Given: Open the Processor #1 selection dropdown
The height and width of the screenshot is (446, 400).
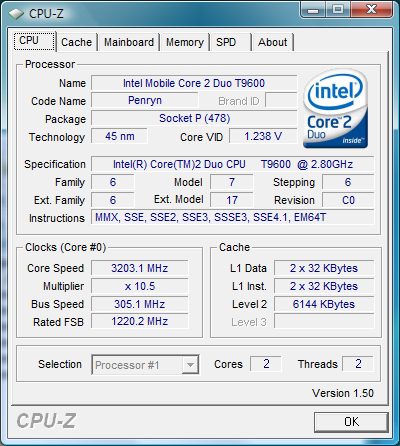Looking at the screenshot, I should pos(145,365).
